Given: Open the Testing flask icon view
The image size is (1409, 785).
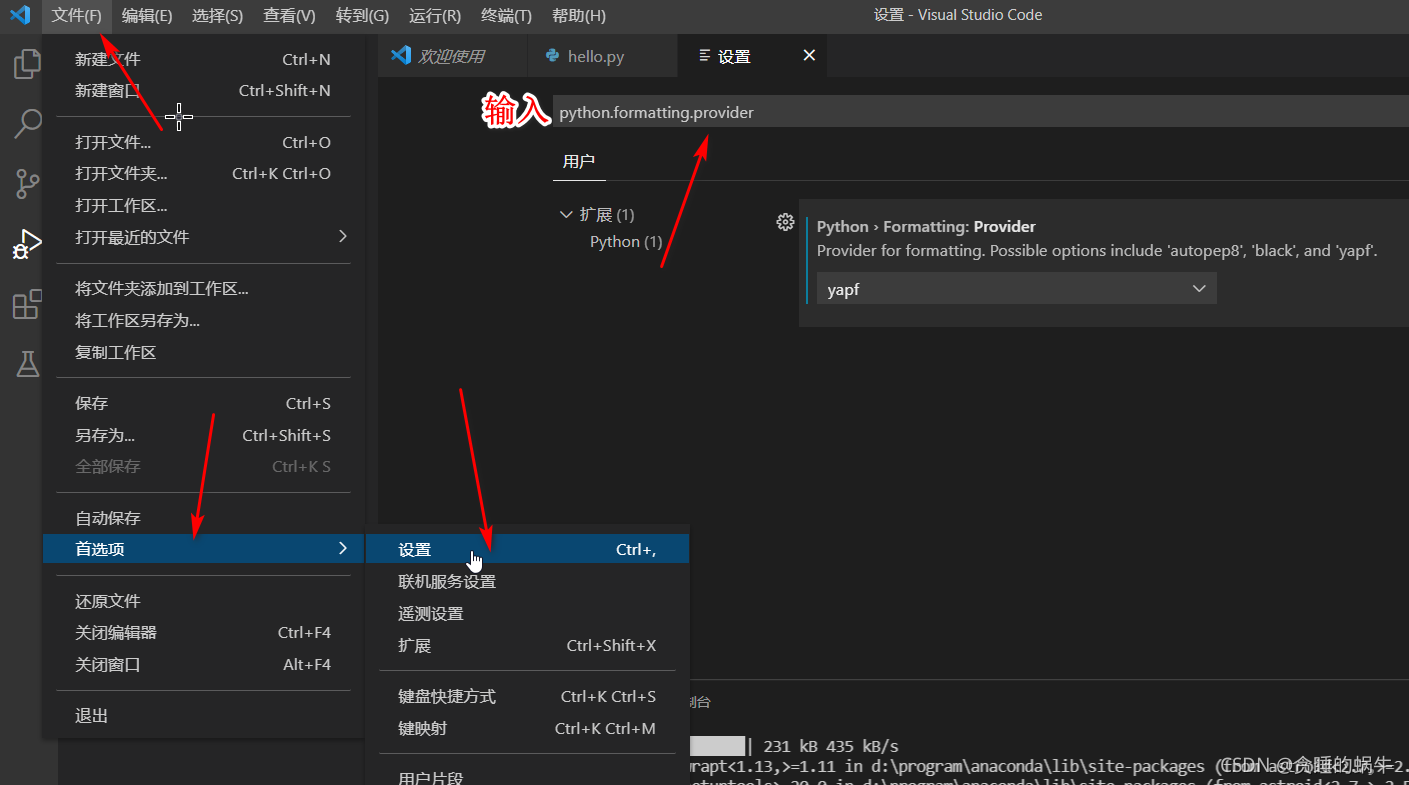Looking at the screenshot, I should click(x=27, y=363).
